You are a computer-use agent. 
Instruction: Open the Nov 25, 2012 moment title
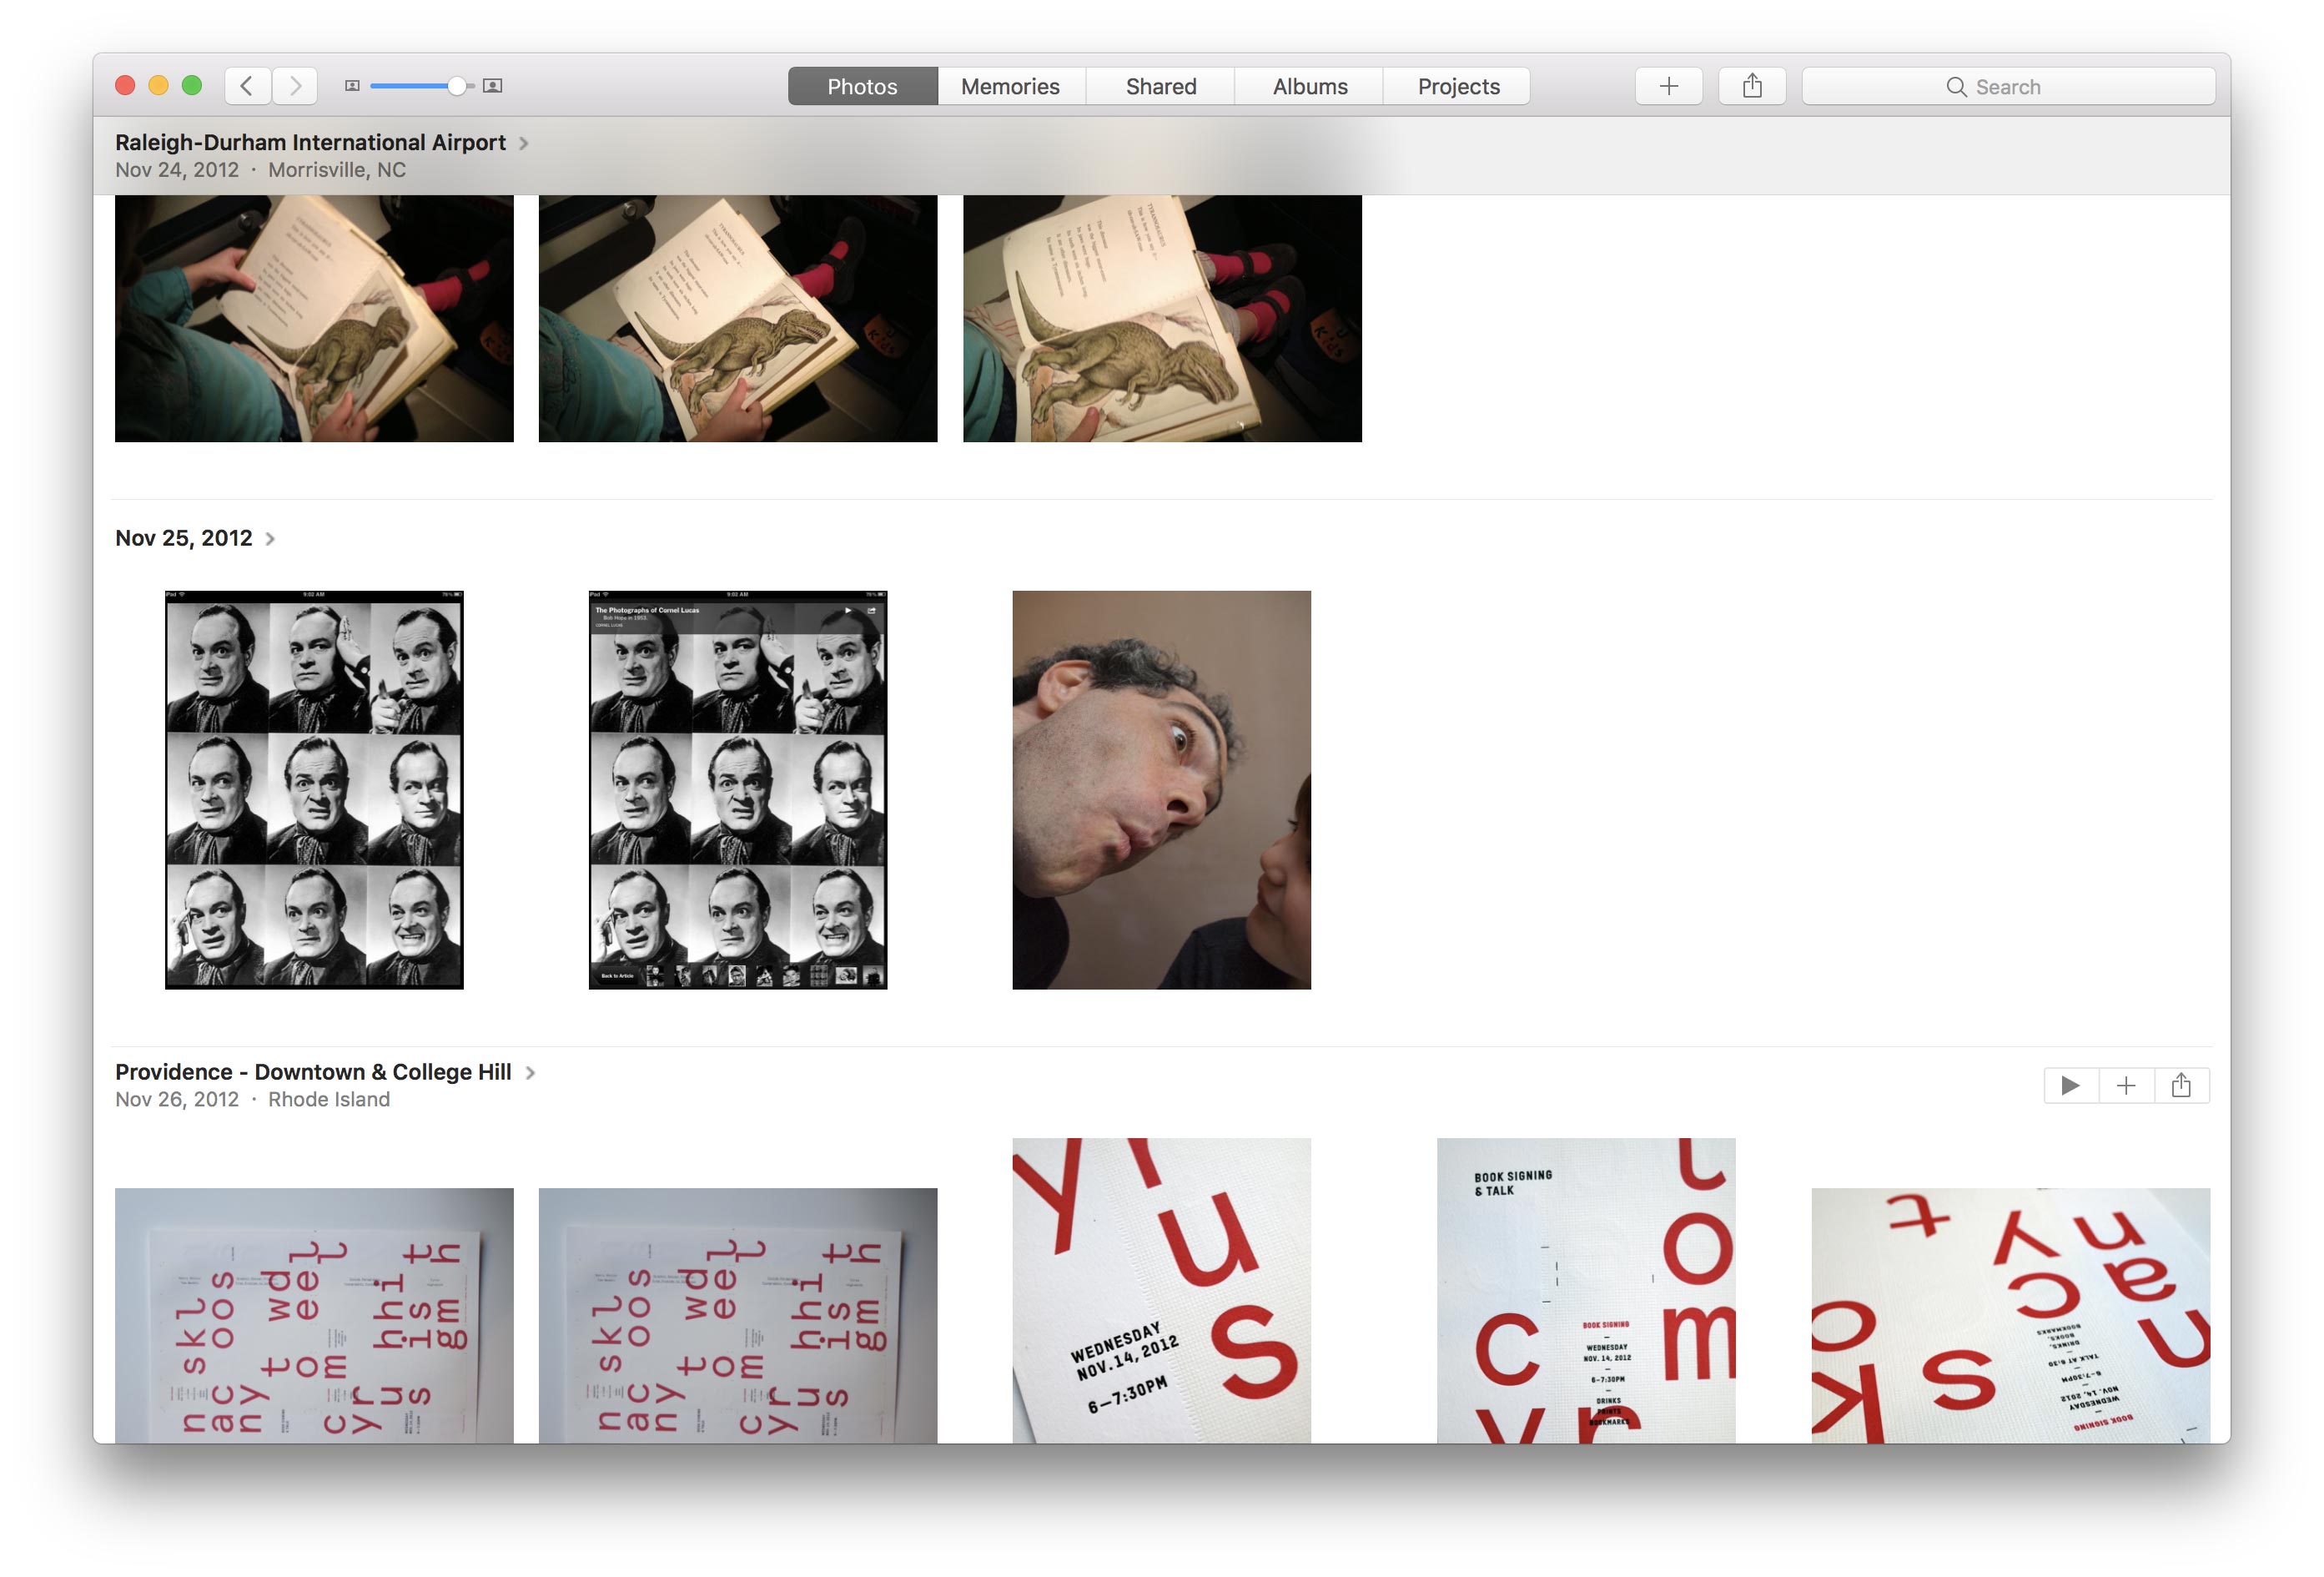point(183,538)
